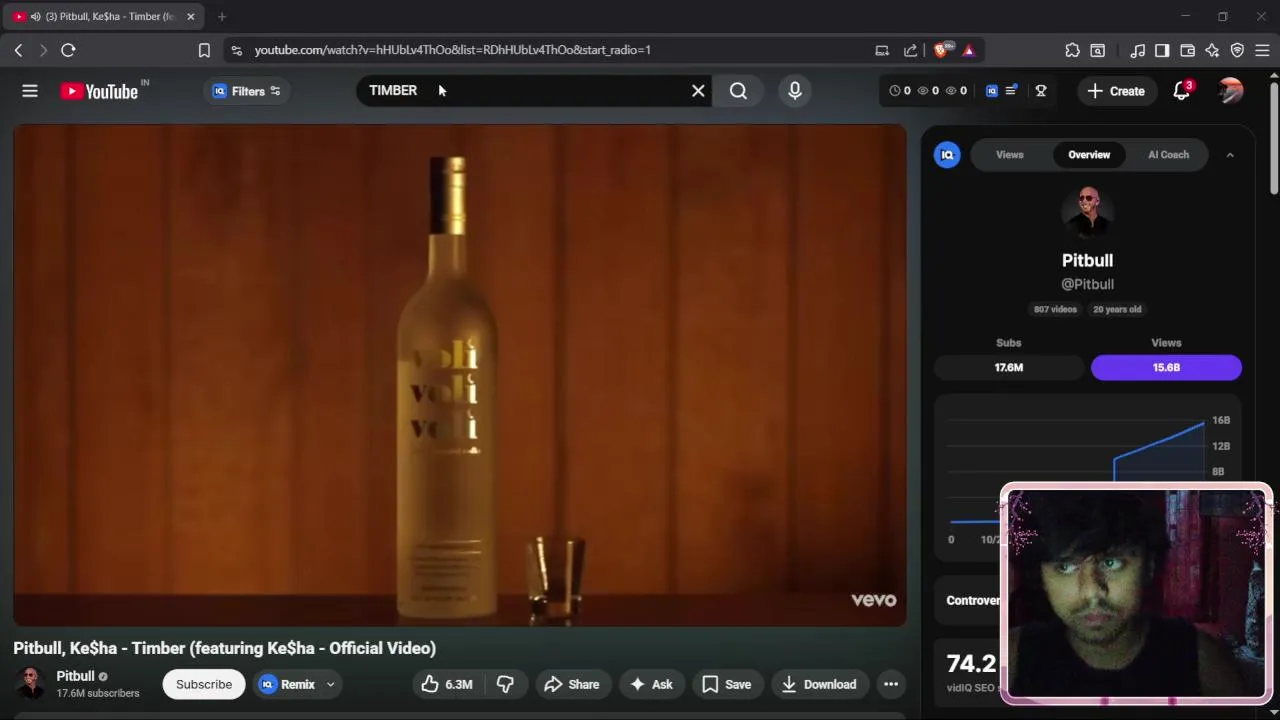Image resolution: width=1280 pixels, height=720 pixels.
Task: Go back with browser back arrow
Action: point(18,50)
